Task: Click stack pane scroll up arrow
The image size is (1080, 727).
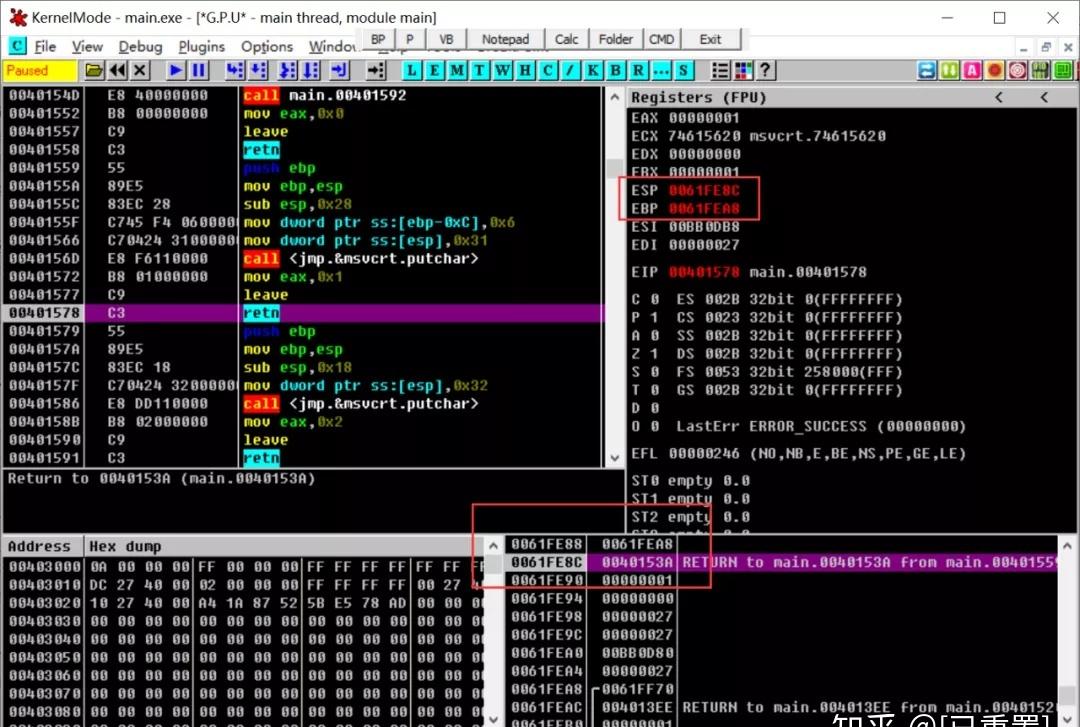Action: [1068, 546]
